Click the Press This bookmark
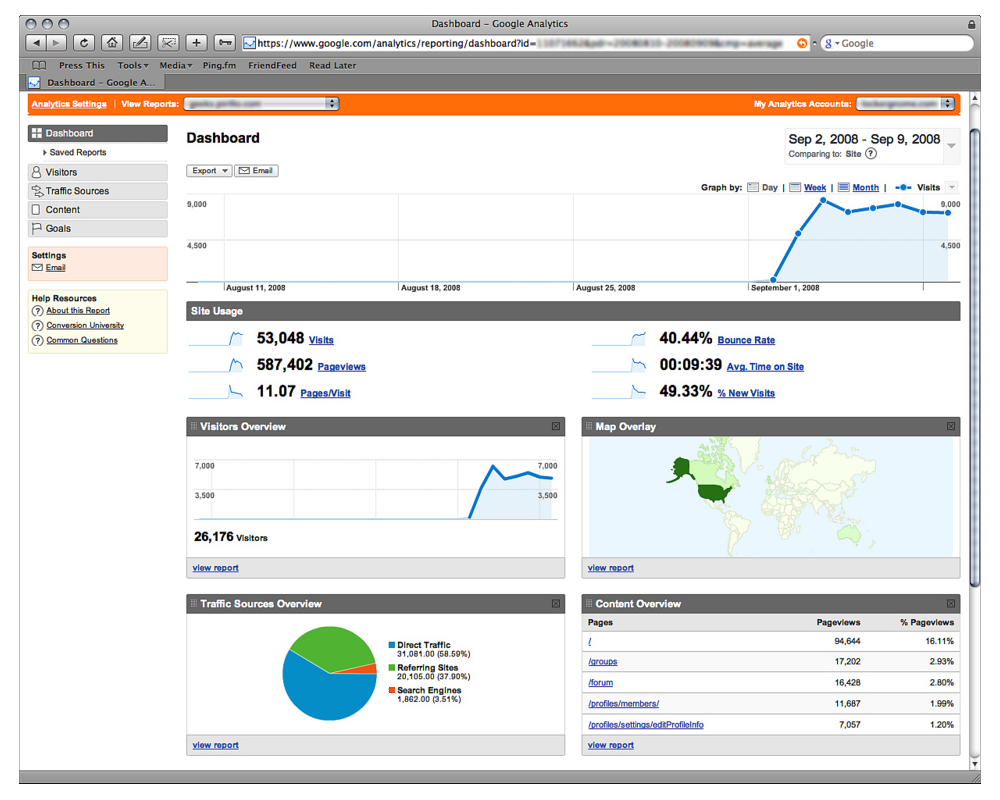Screen dimensions: 1000x800 (x=82, y=65)
